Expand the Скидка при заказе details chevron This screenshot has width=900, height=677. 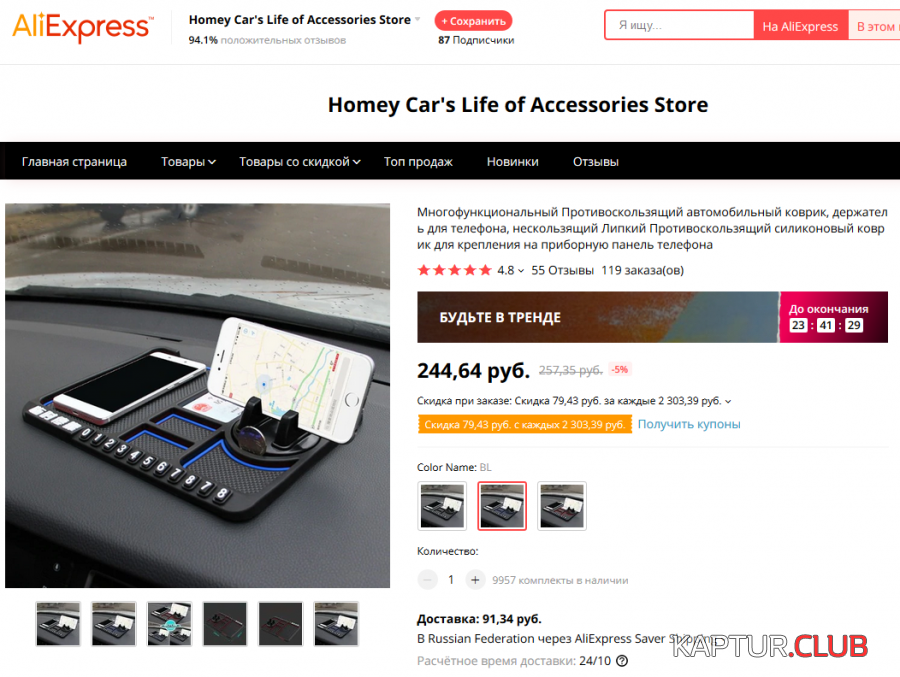point(728,401)
